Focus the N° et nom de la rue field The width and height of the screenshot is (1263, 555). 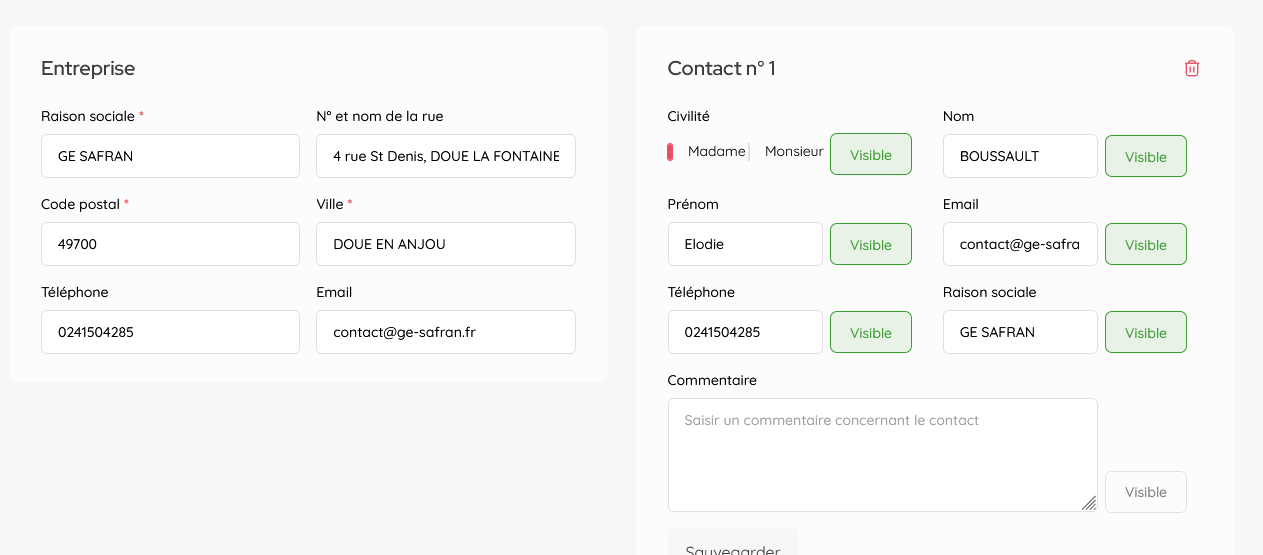coord(445,156)
